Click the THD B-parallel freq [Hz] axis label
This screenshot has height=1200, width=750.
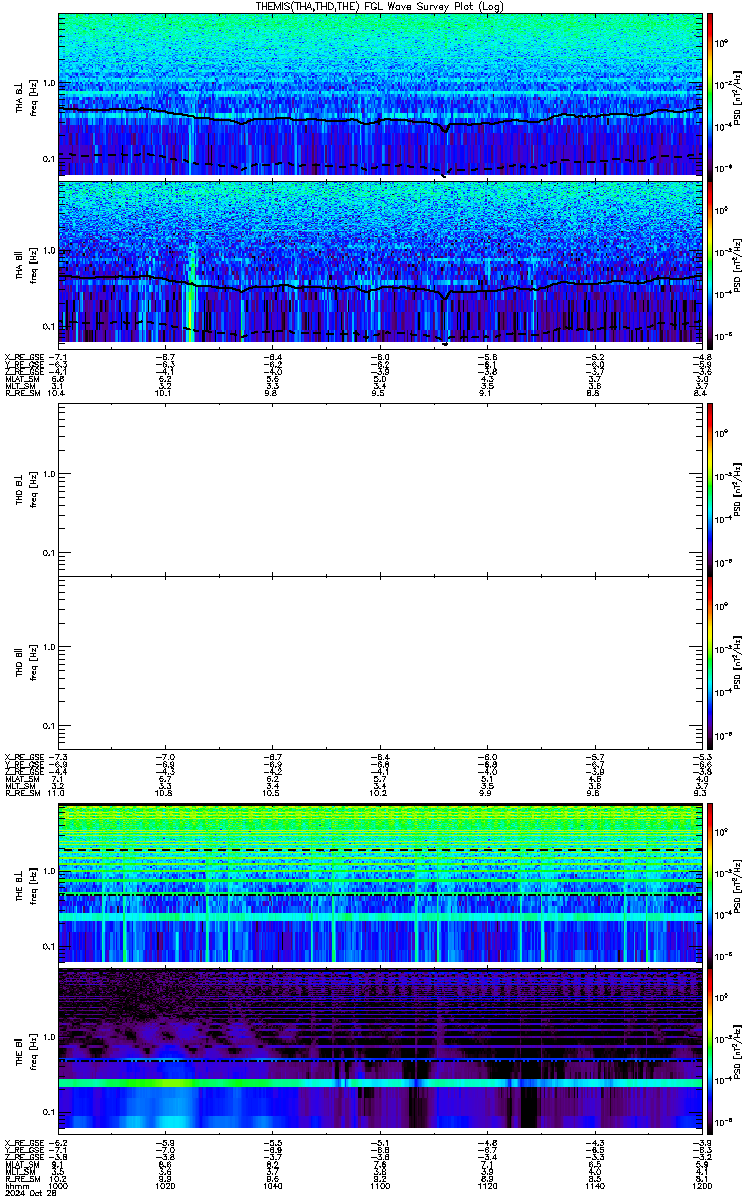coord(33,662)
